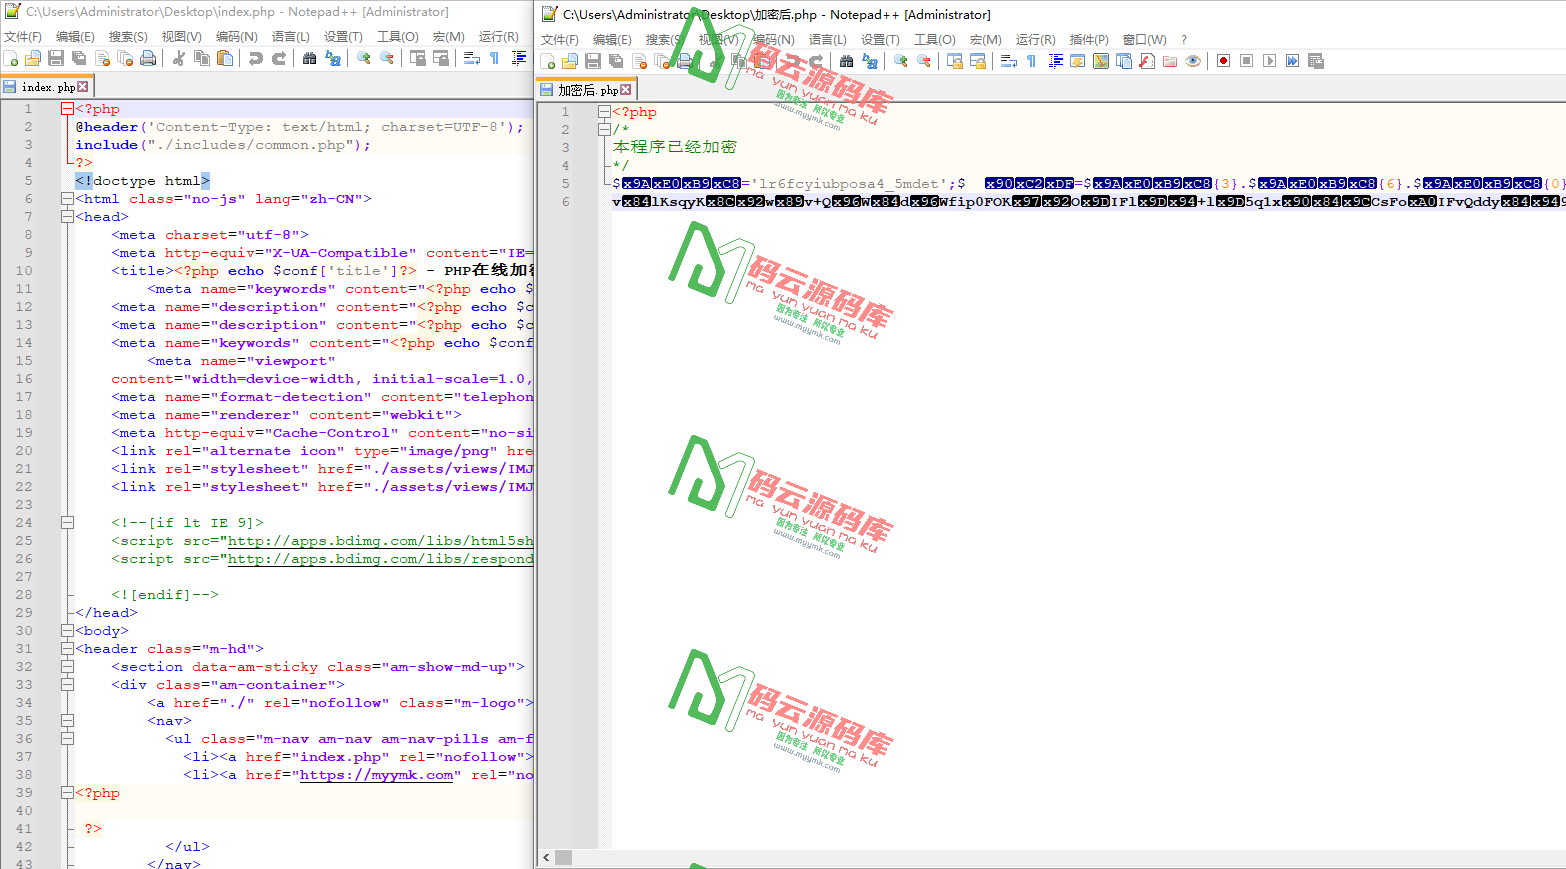The height and width of the screenshot is (869, 1566).
Task: Click the apps.bdimg.com html5shiv script URL
Action: [x=380, y=541]
